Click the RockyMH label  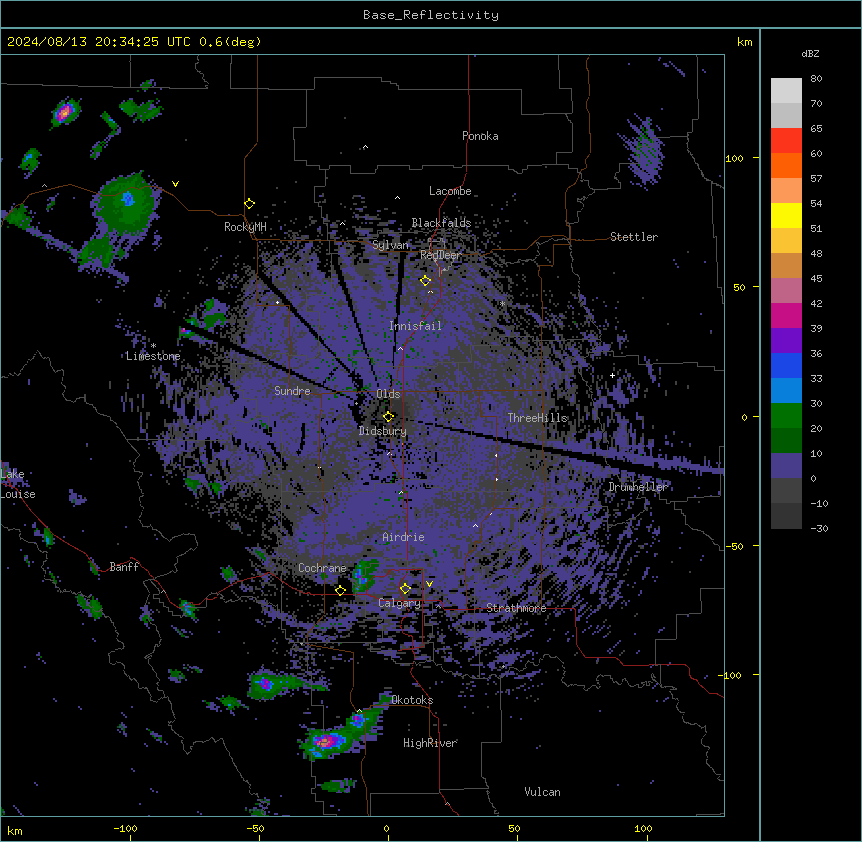(245, 227)
